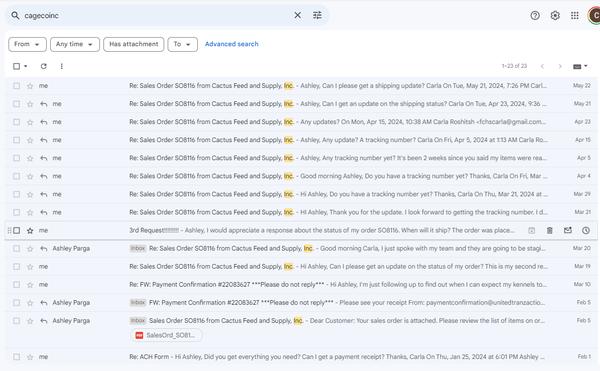Image resolution: width=600 pixels, height=371 pixels.
Task: Star the May 21 email
Action: [x=30, y=104]
